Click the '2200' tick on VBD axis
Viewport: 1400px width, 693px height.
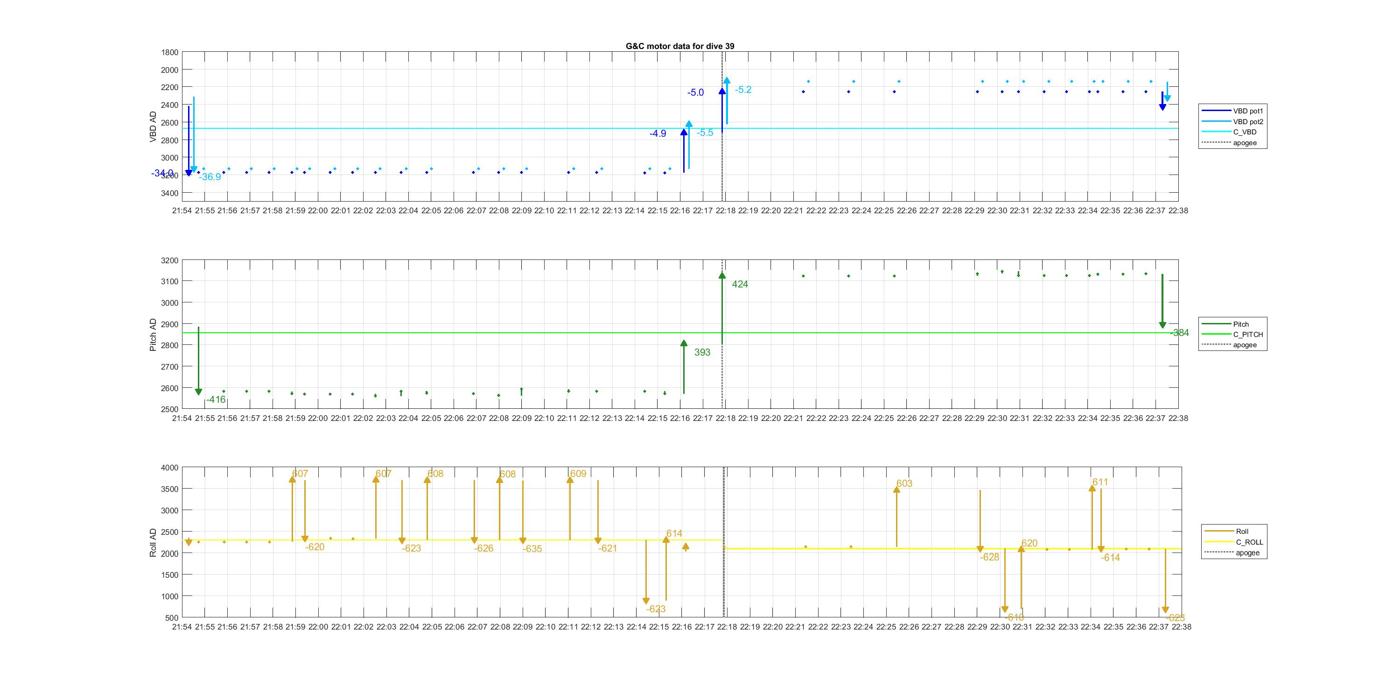coord(169,87)
